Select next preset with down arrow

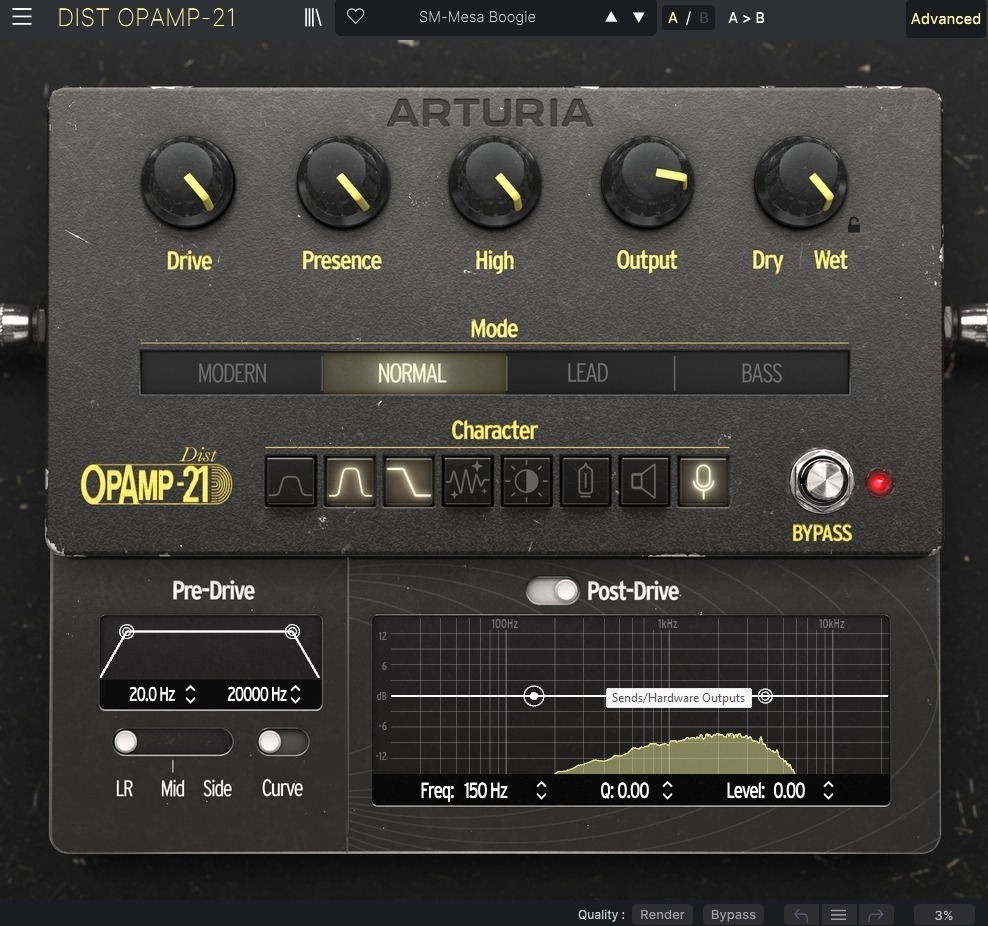[638, 17]
